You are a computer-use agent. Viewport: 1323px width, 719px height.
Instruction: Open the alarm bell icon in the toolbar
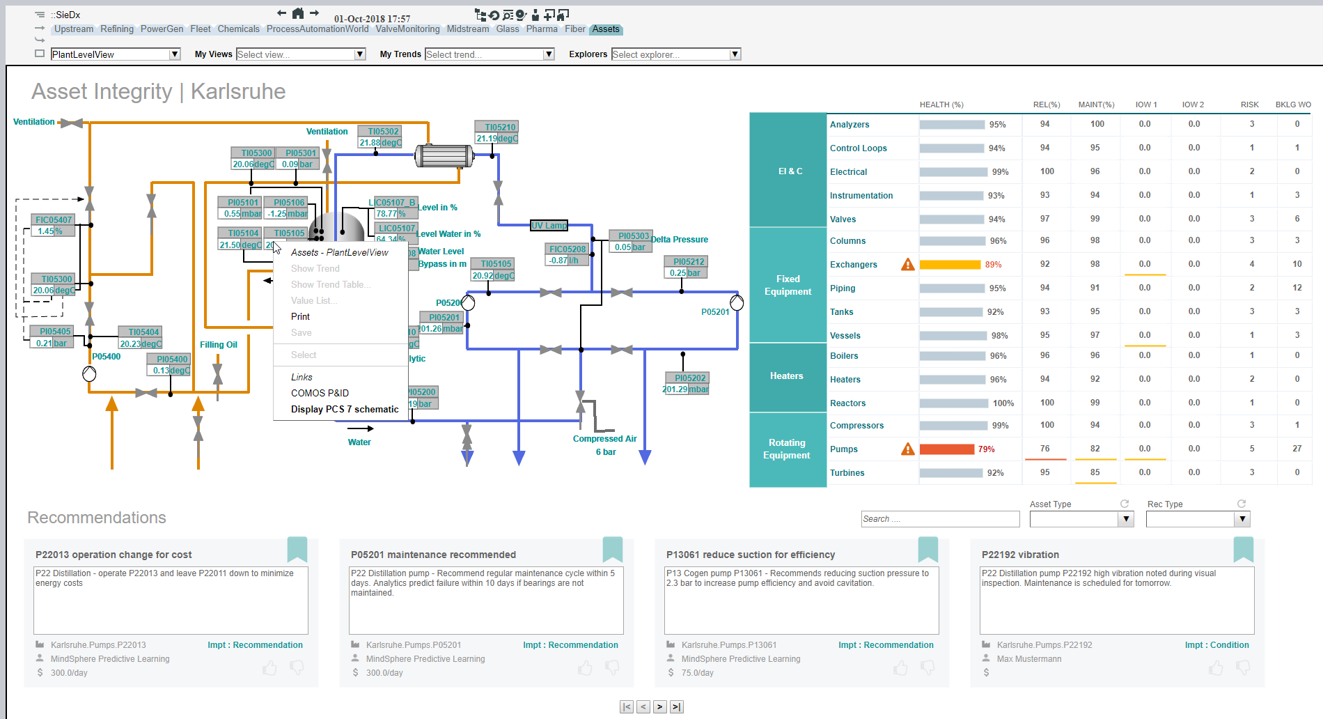(521, 14)
